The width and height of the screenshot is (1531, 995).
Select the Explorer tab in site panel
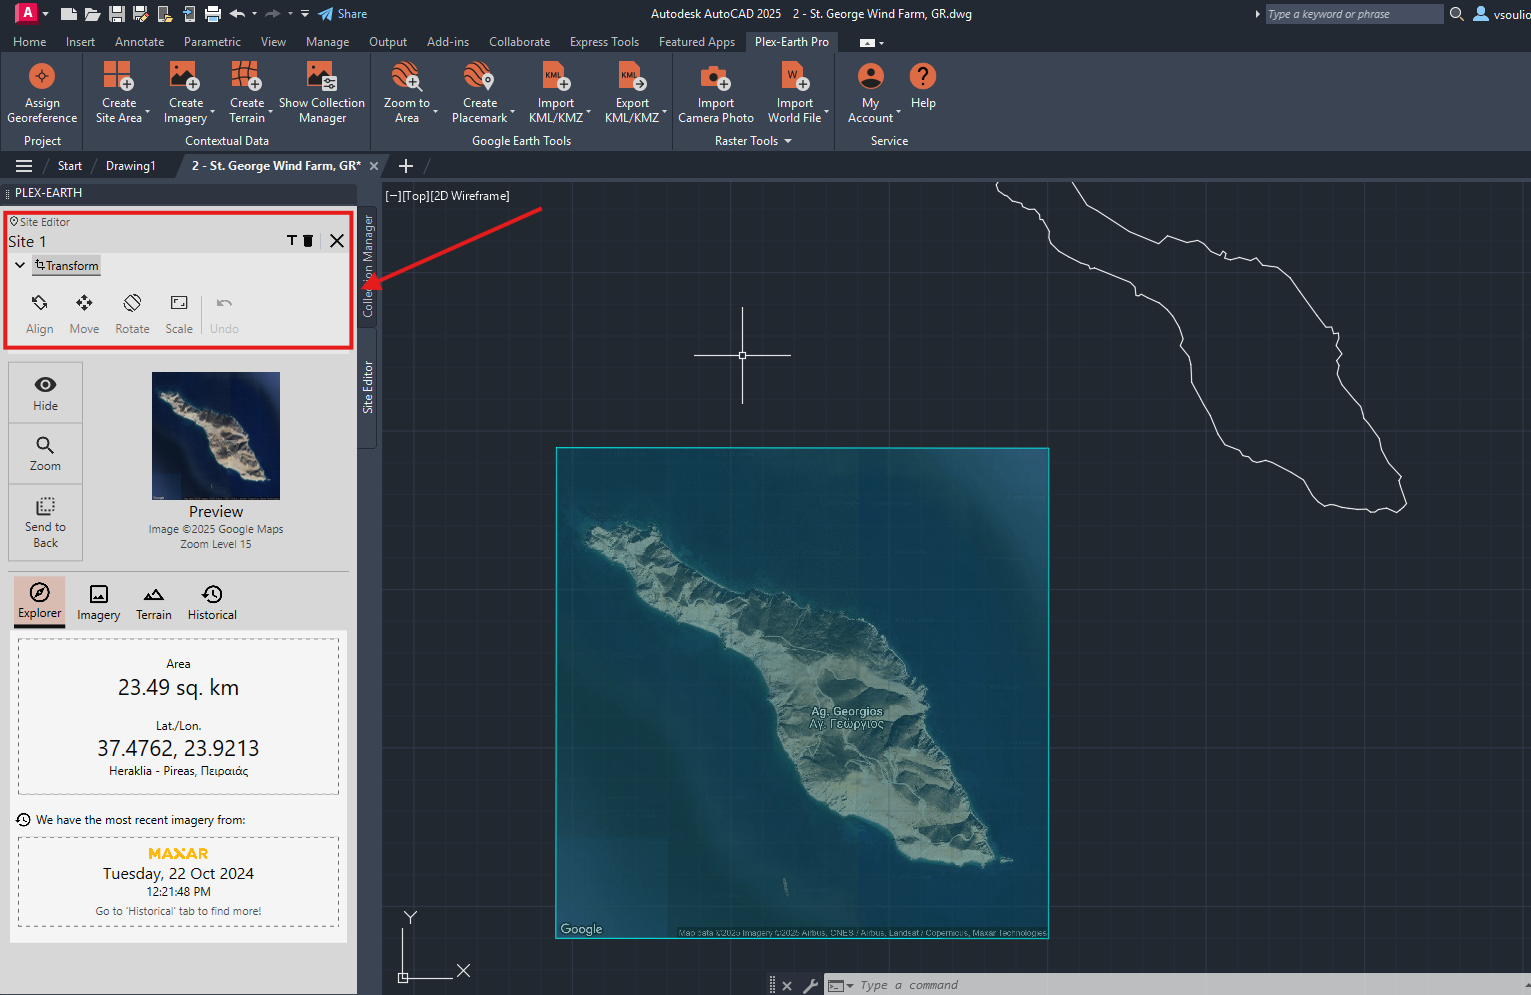pos(39,601)
